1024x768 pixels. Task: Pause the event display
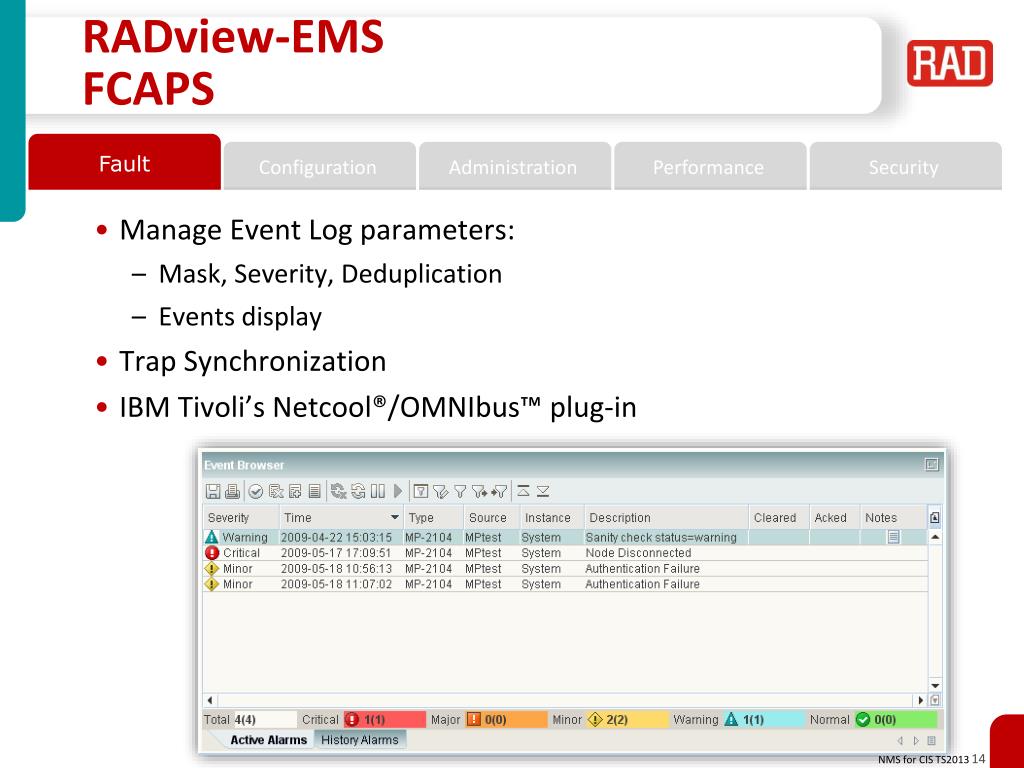(377, 491)
